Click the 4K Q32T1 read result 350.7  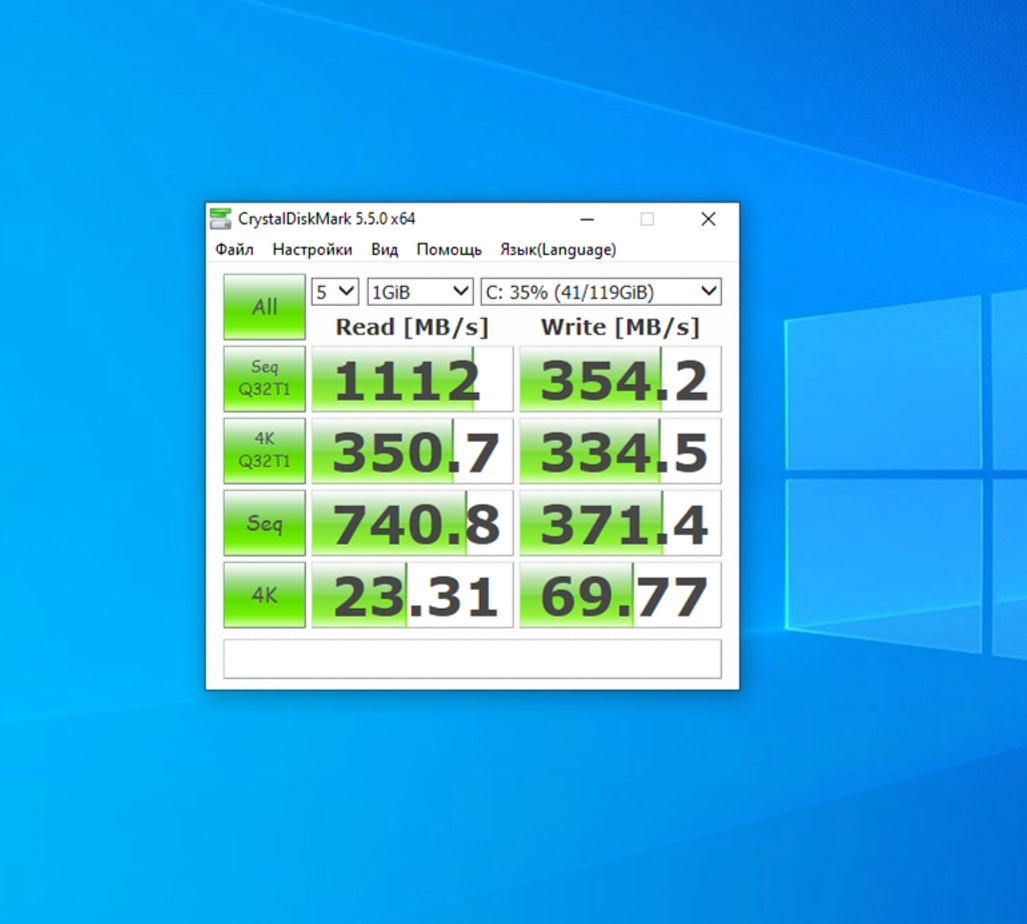pyautogui.click(x=412, y=451)
